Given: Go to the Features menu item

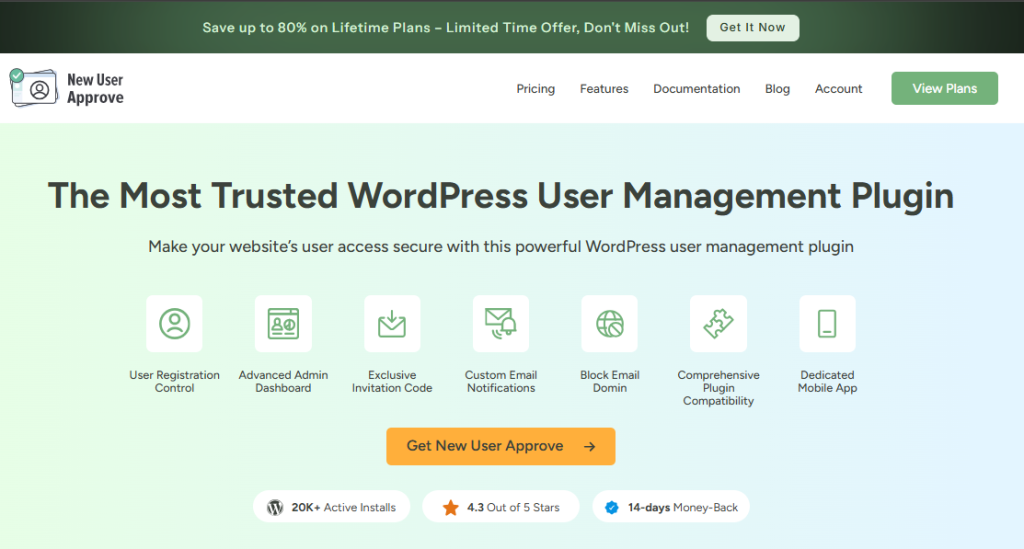Looking at the screenshot, I should point(604,89).
